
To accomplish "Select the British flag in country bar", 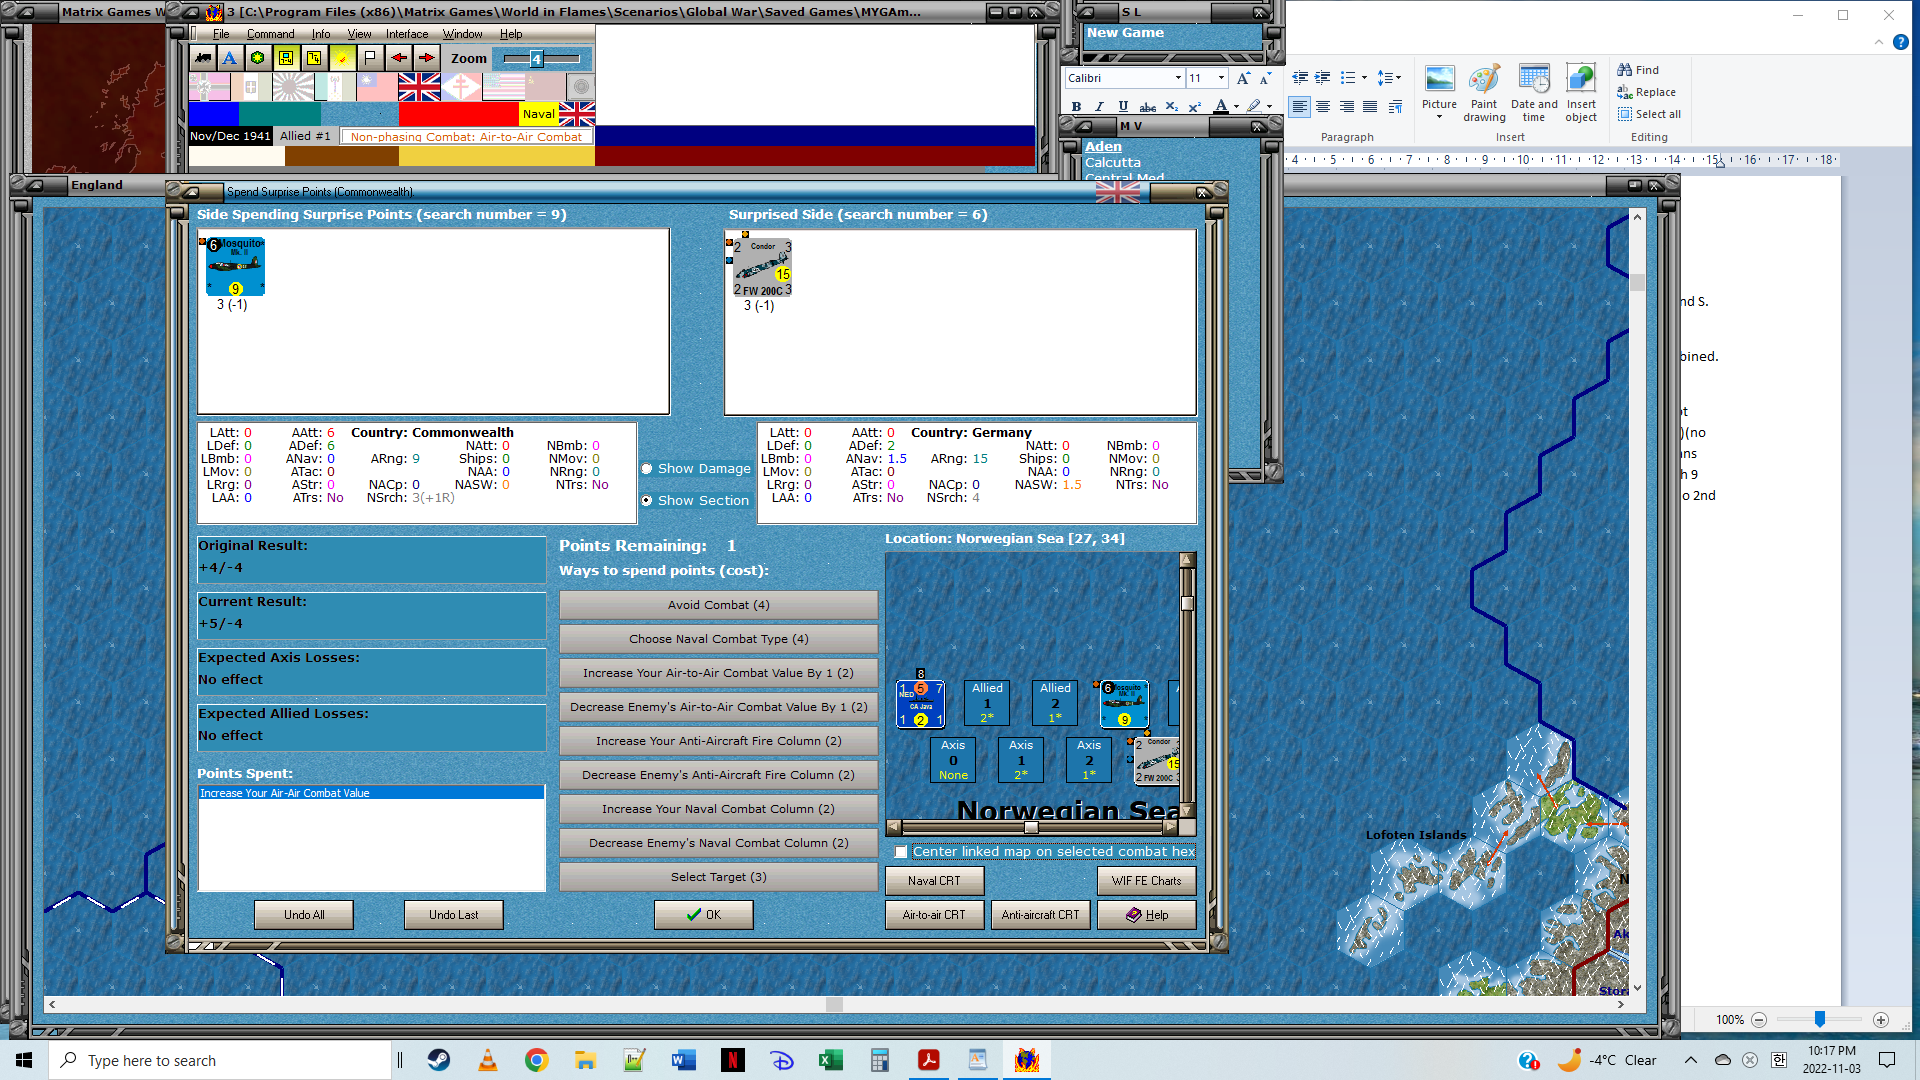I will pyautogui.click(x=419, y=87).
